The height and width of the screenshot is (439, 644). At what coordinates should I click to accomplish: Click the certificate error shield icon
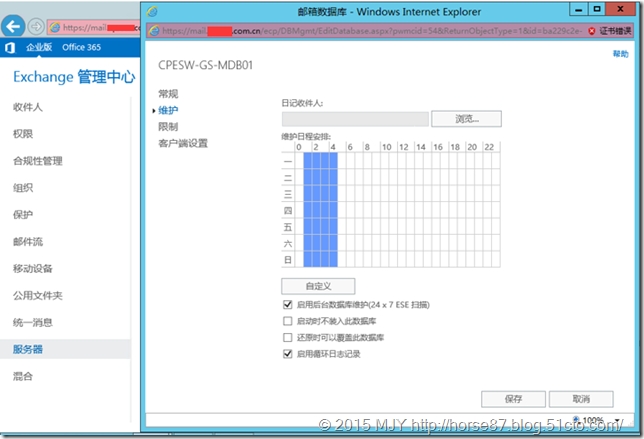591,30
